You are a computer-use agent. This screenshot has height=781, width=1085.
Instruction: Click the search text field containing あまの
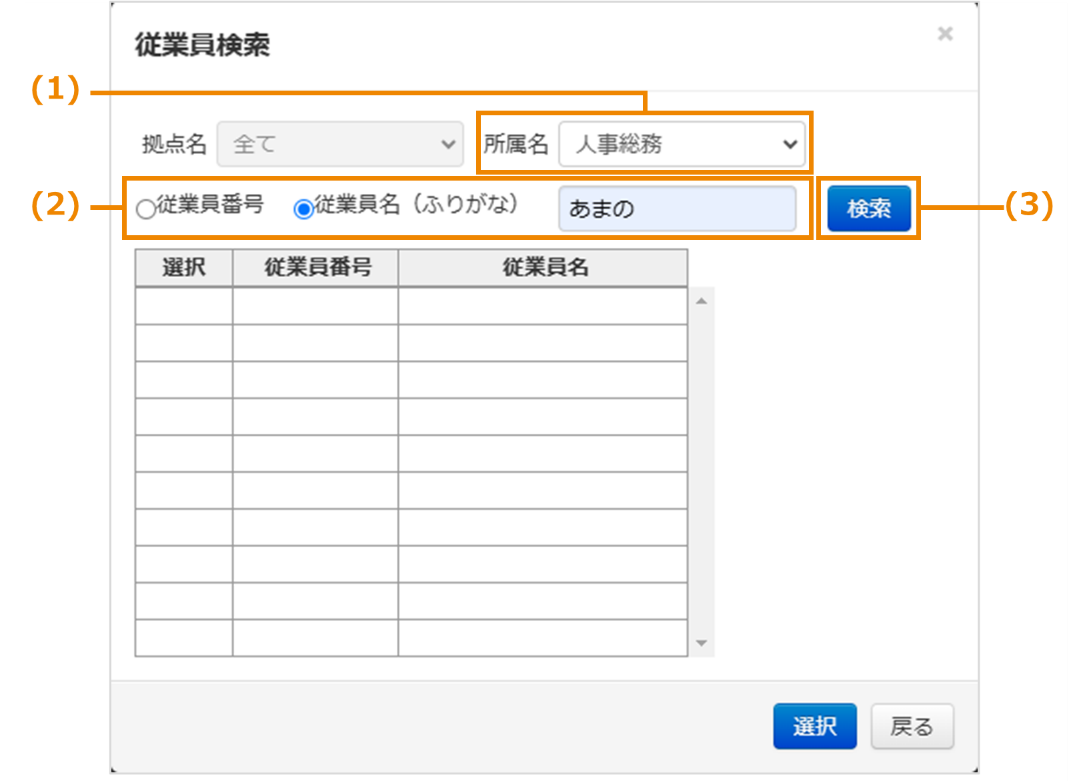(x=677, y=209)
